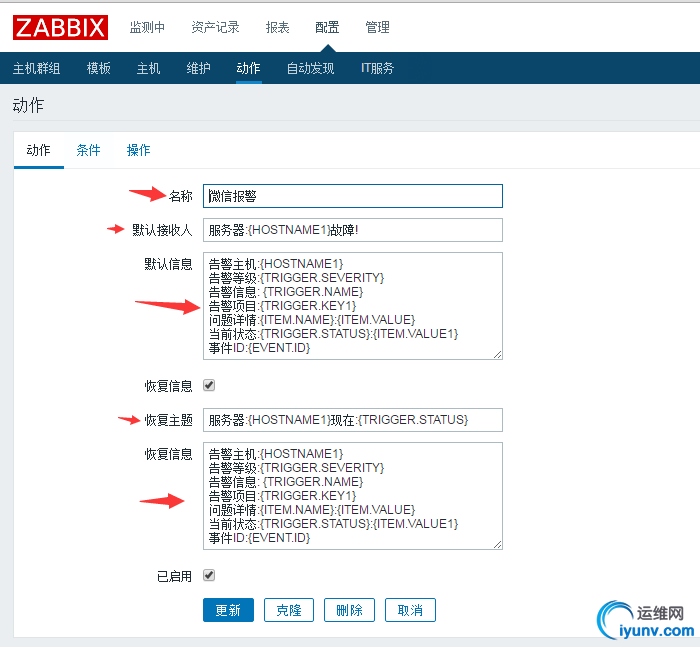
Task: Open the 监测中 top menu
Action: click(147, 27)
